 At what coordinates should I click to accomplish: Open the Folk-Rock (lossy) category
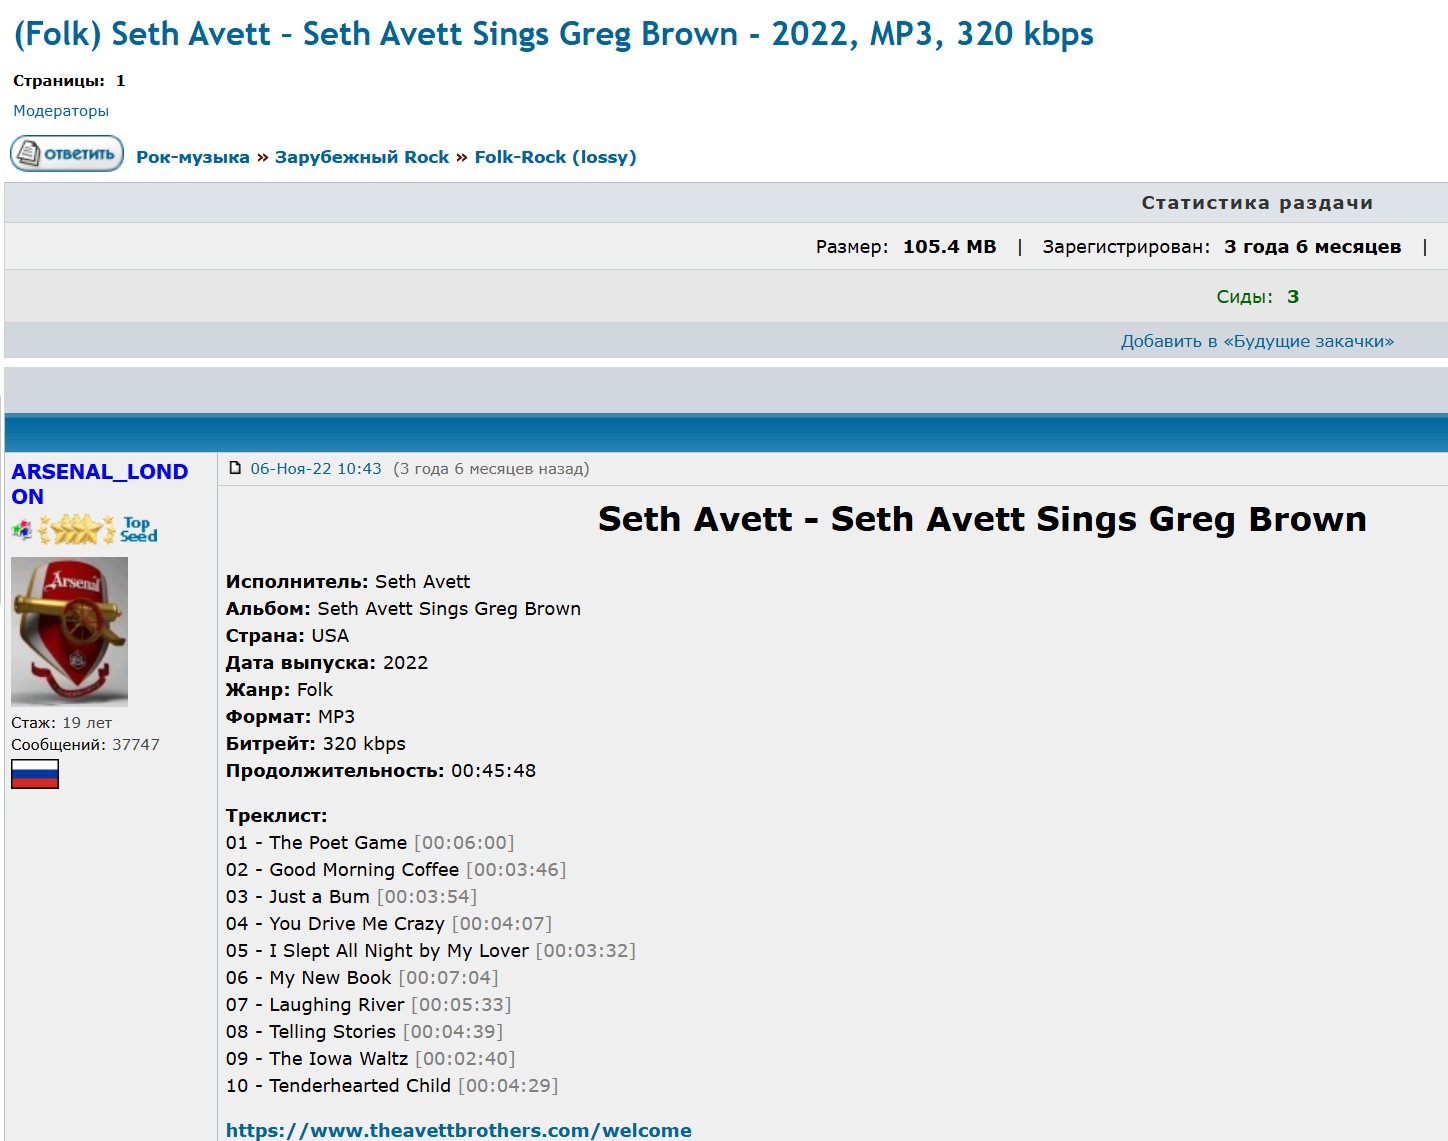coord(555,157)
